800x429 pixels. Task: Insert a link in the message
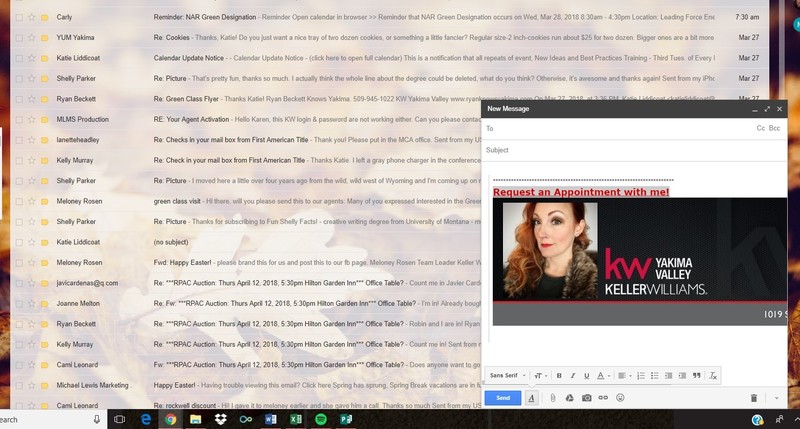tap(603, 398)
